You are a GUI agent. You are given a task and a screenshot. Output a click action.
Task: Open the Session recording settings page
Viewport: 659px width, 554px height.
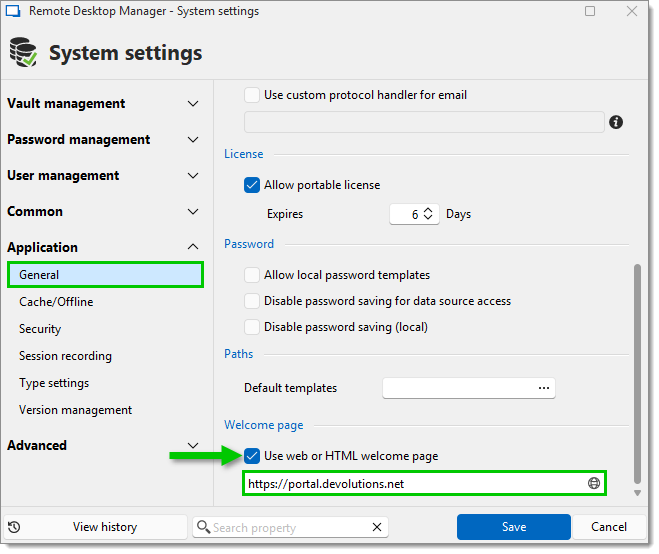(65, 356)
